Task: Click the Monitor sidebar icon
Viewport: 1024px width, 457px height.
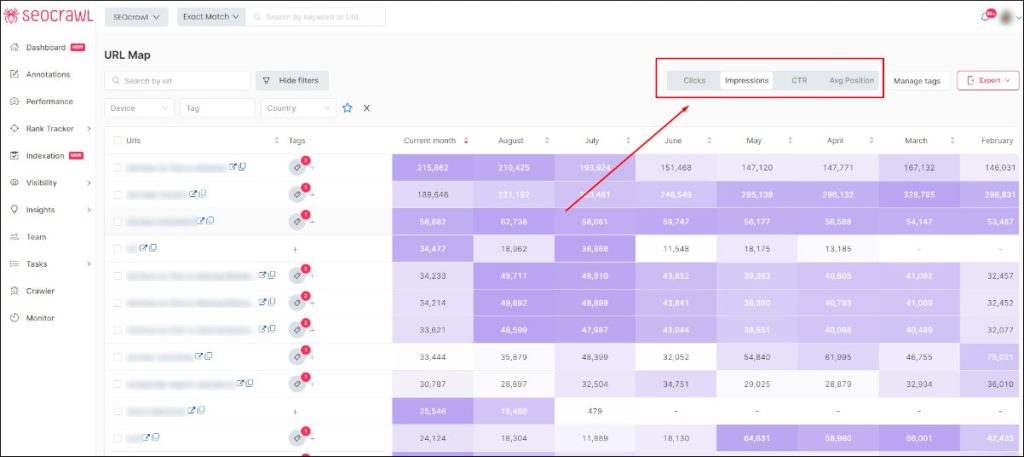Action: [x=14, y=318]
